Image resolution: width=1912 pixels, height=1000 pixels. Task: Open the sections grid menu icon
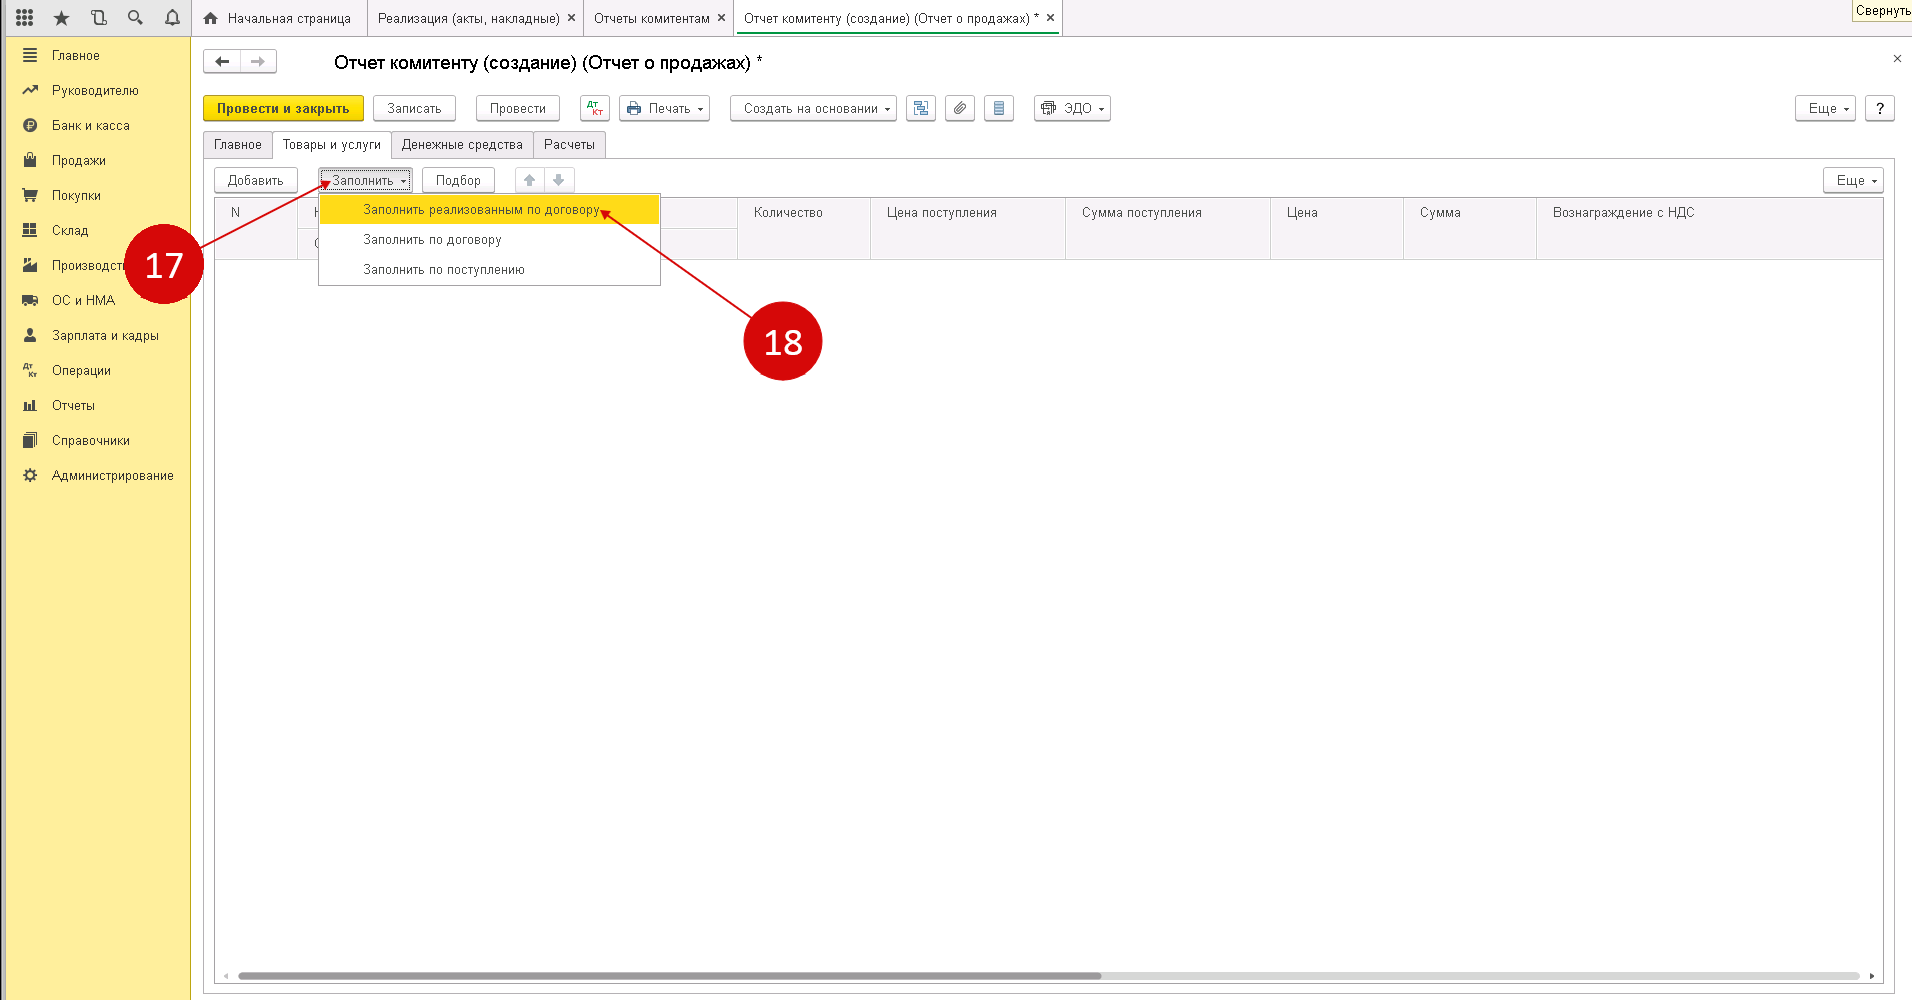(25, 18)
